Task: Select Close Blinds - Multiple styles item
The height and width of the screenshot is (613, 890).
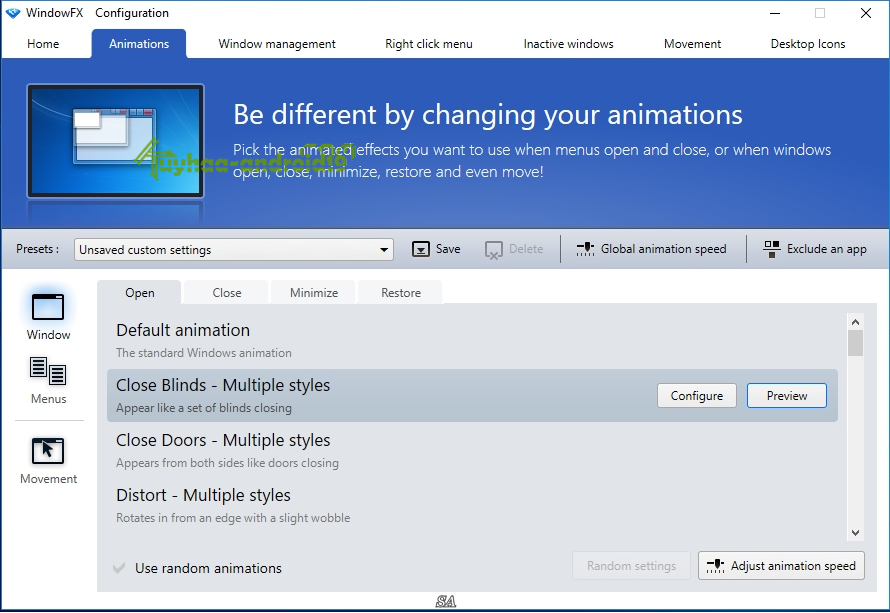Action: (472, 396)
